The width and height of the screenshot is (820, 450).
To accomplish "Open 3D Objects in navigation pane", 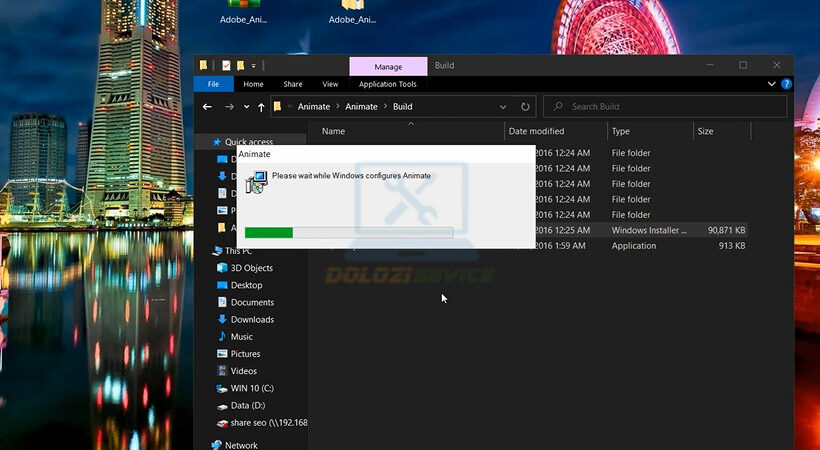I will [x=251, y=268].
